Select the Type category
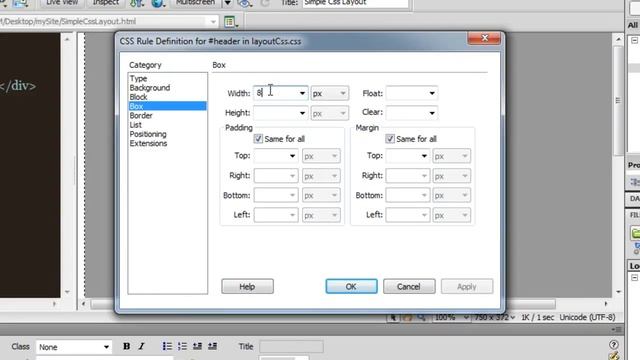Viewport: 640px width, 360px height. click(x=138, y=78)
